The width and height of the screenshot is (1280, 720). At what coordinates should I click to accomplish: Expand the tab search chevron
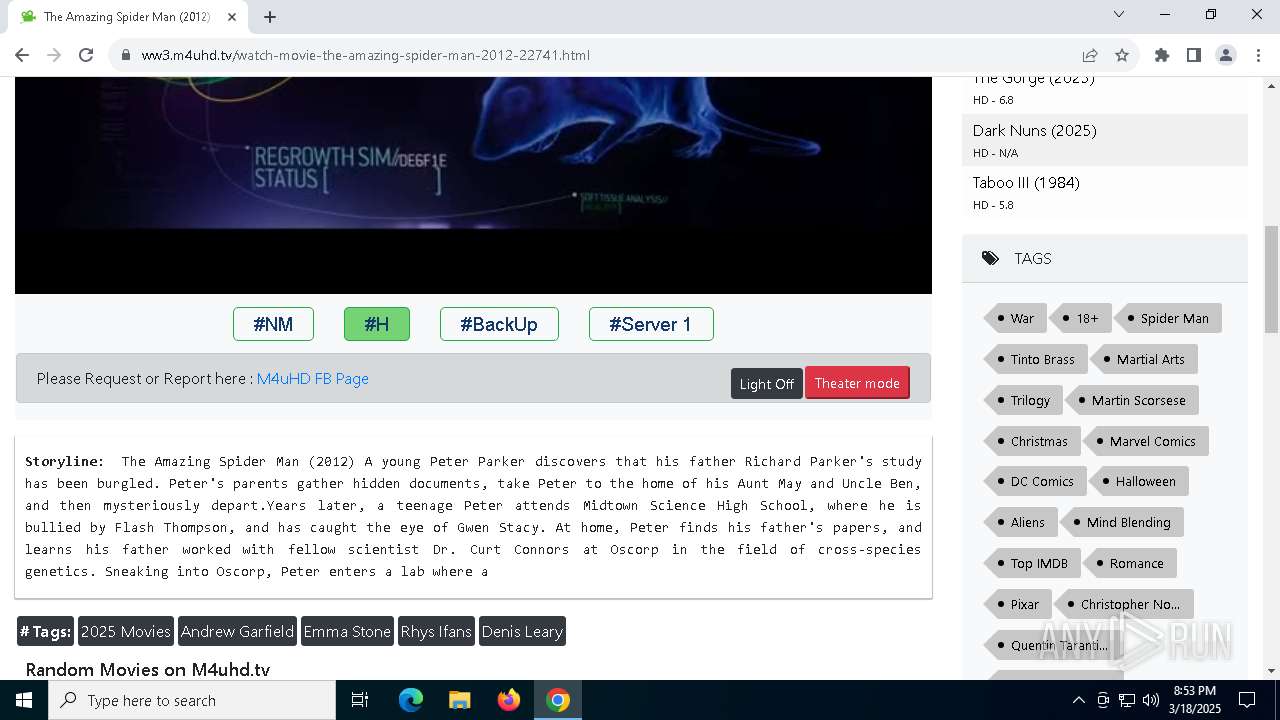[1119, 14]
